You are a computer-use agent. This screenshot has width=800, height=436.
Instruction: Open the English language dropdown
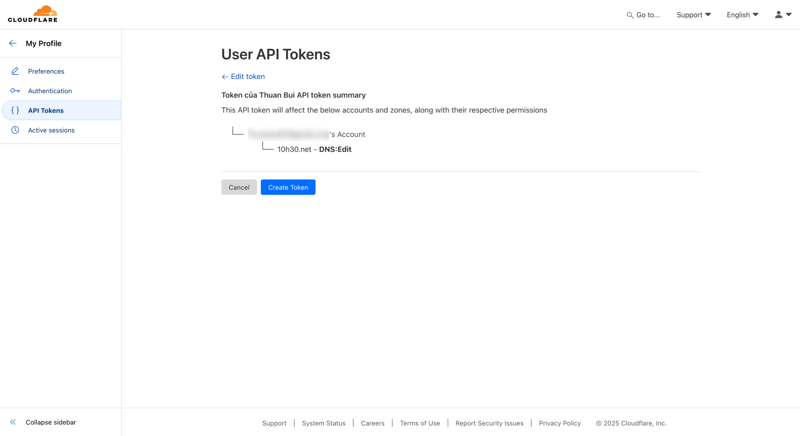(742, 15)
